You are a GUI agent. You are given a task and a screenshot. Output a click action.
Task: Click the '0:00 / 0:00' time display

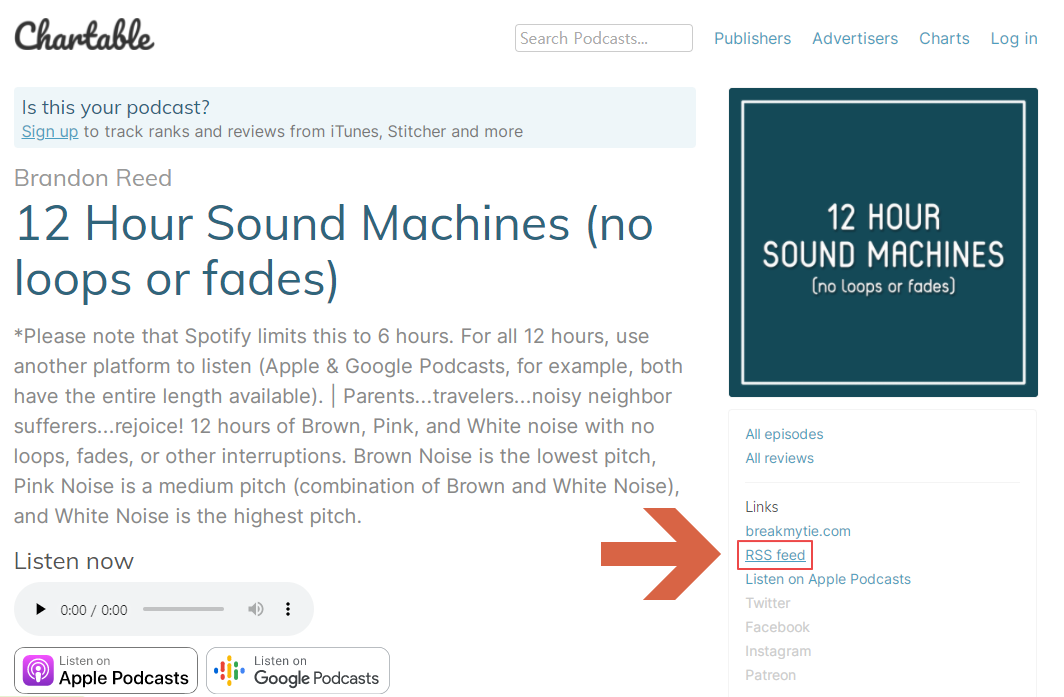click(x=94, y=610)
